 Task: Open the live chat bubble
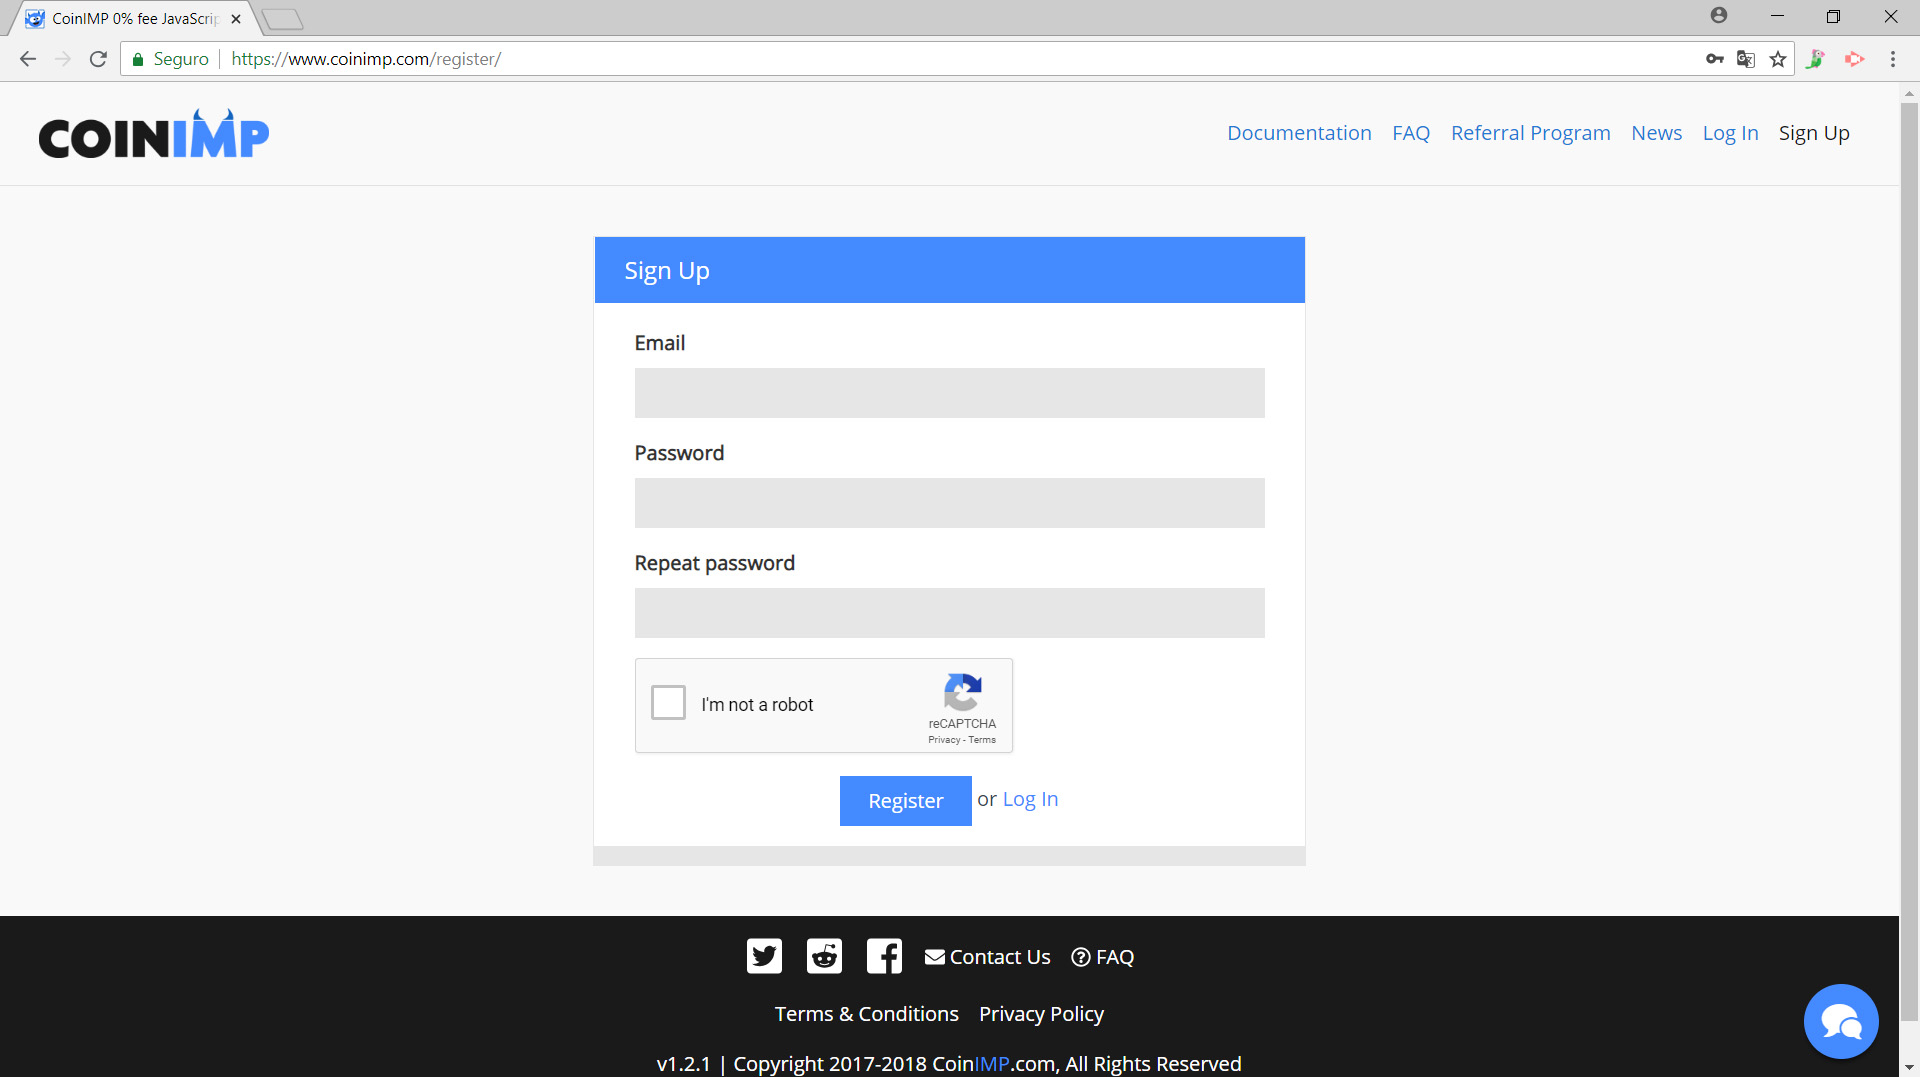click(x=1841, y=1021)
